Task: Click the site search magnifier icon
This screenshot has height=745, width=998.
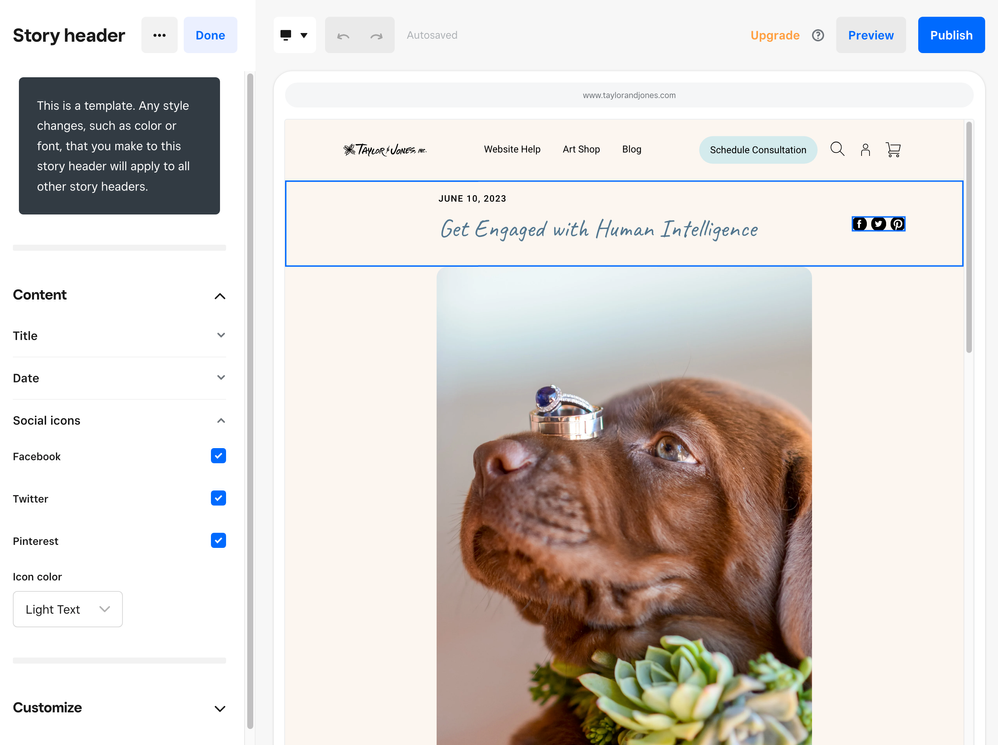Action: 837,149
